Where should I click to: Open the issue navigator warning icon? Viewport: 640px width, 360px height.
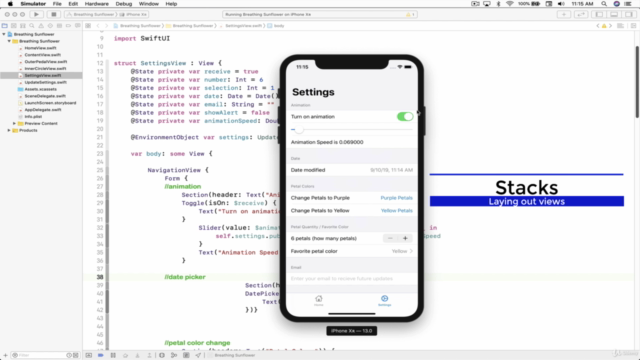pos(41,26)
